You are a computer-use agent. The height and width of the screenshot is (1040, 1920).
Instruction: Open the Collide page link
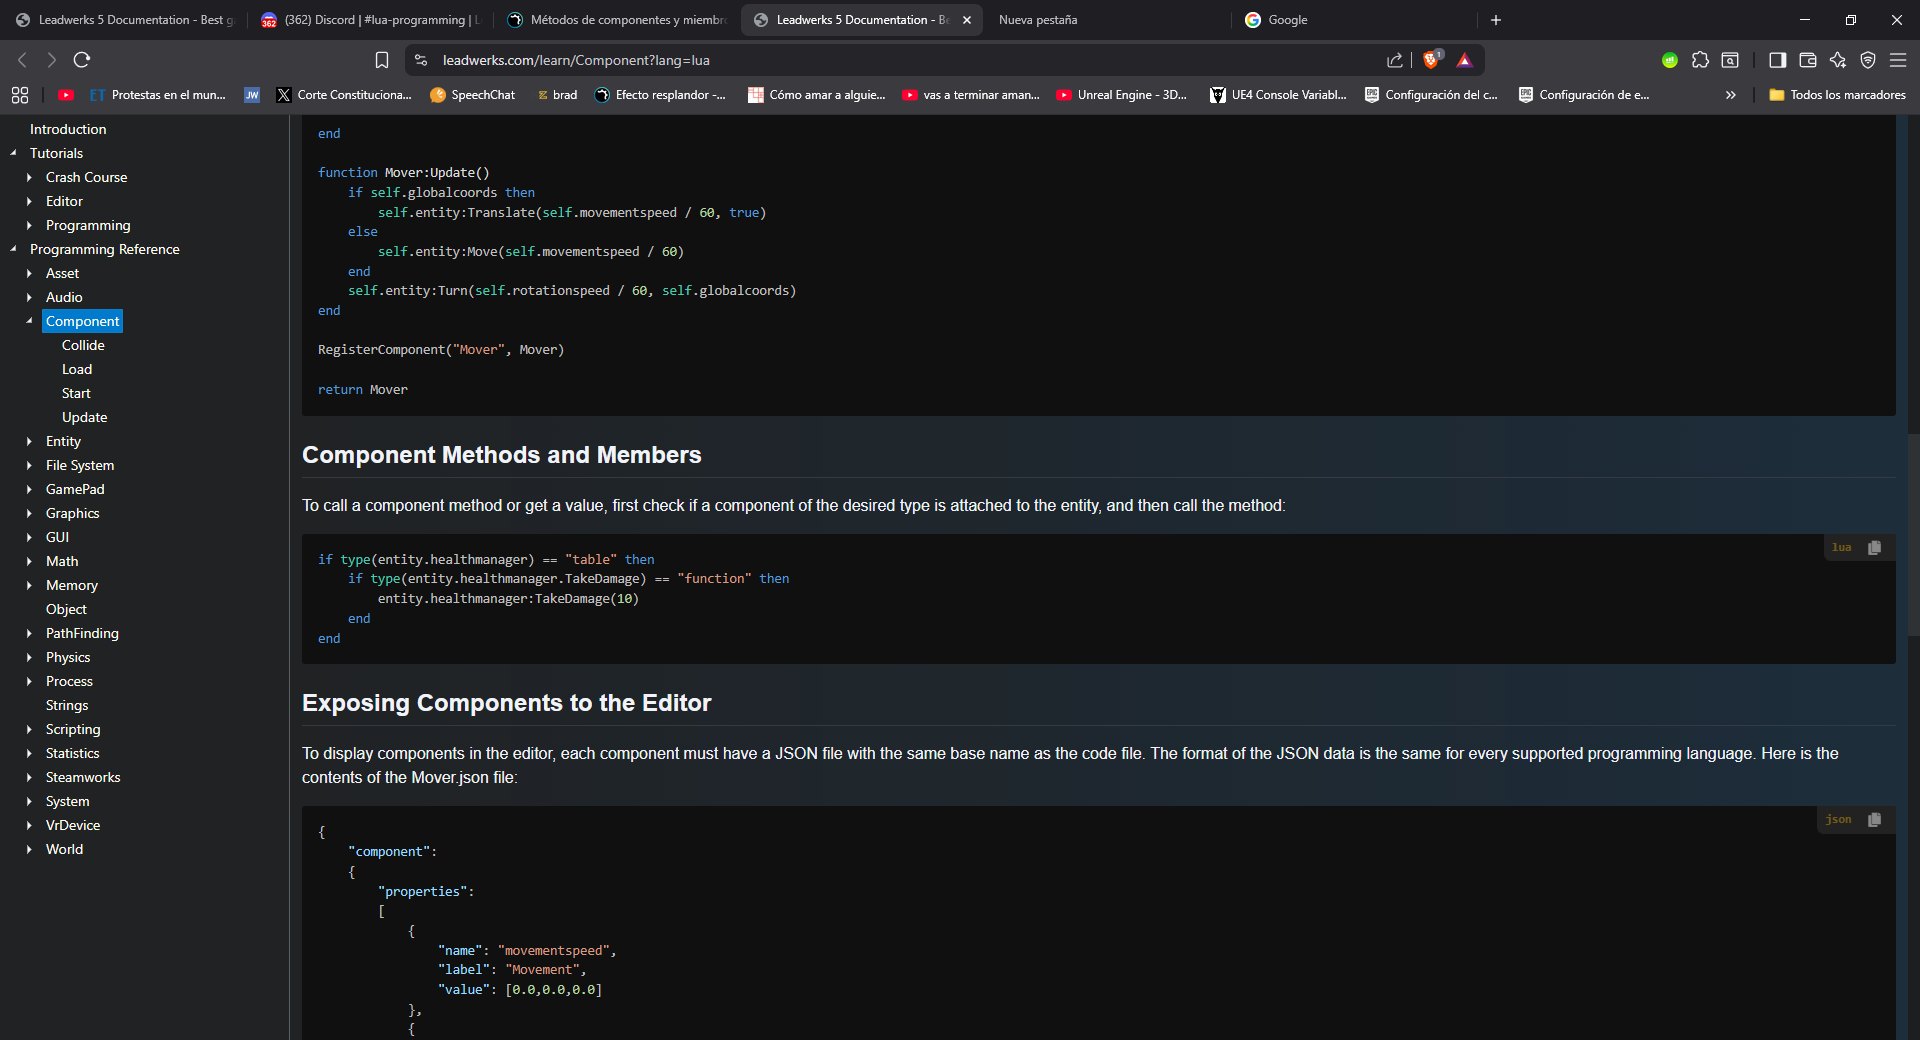83,345
